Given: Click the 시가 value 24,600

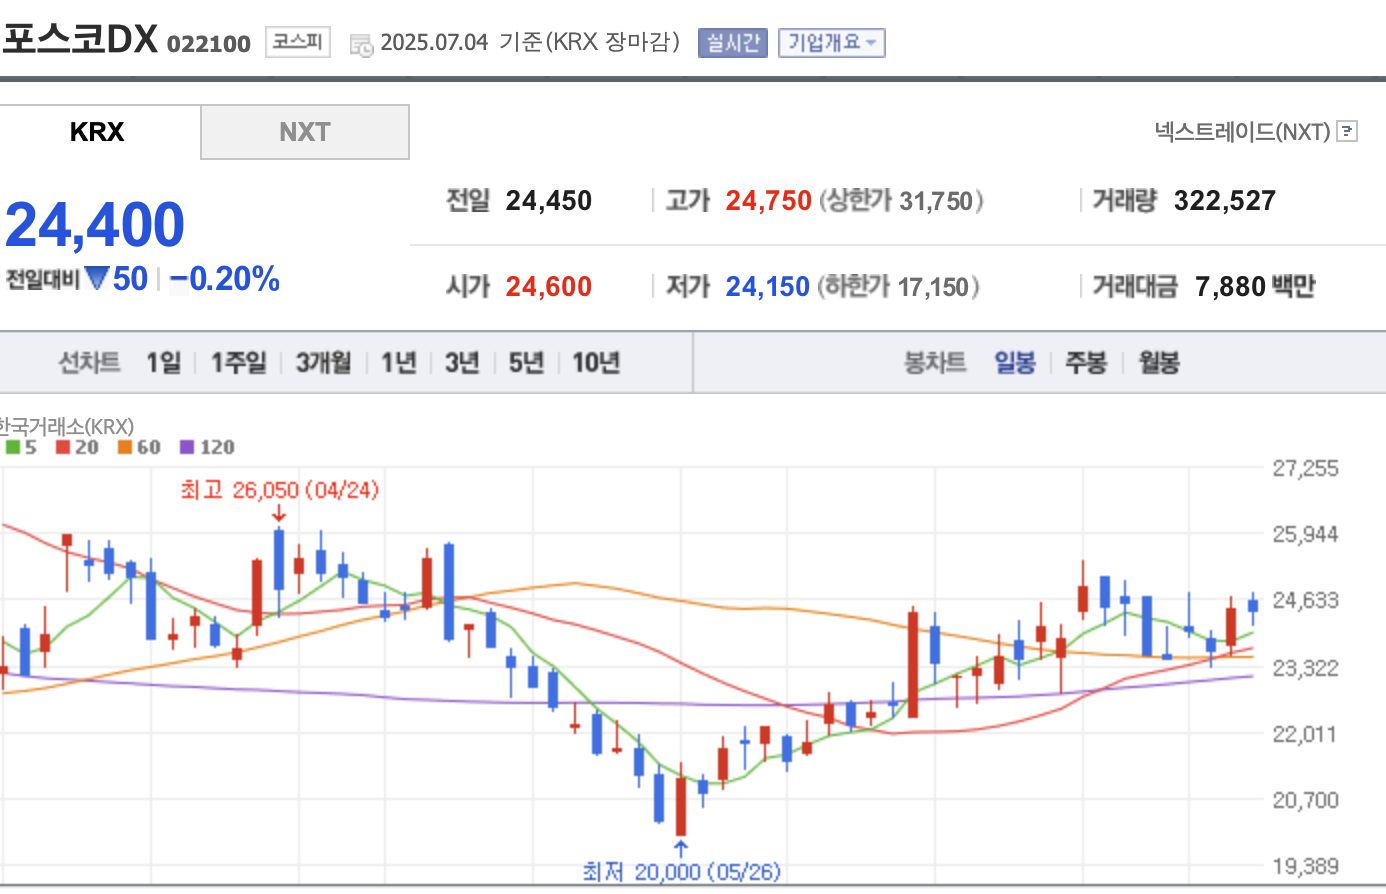Looking at the screenshot, I should [549, 287].
